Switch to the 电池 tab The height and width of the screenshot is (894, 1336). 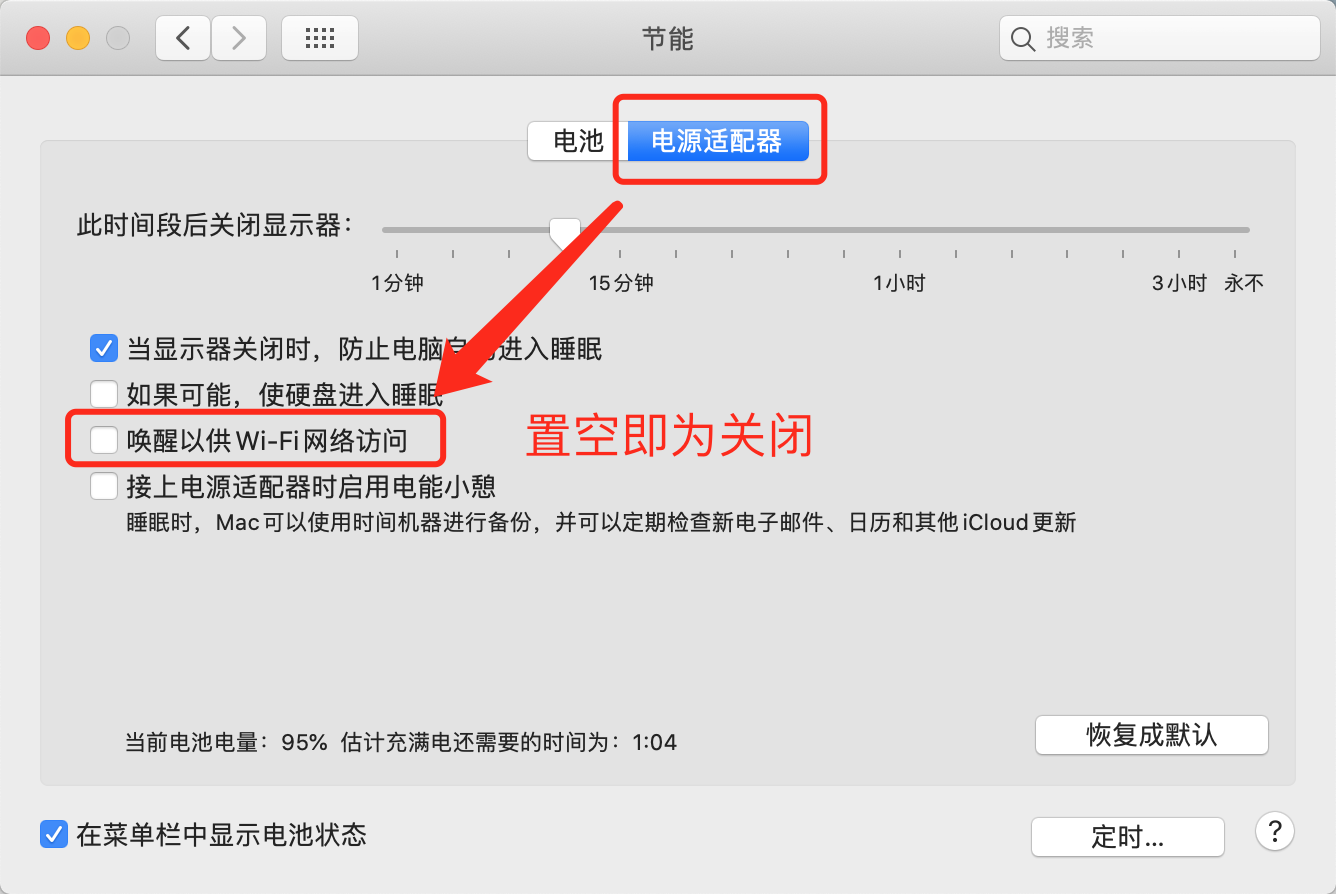click(x=578, y=141)
